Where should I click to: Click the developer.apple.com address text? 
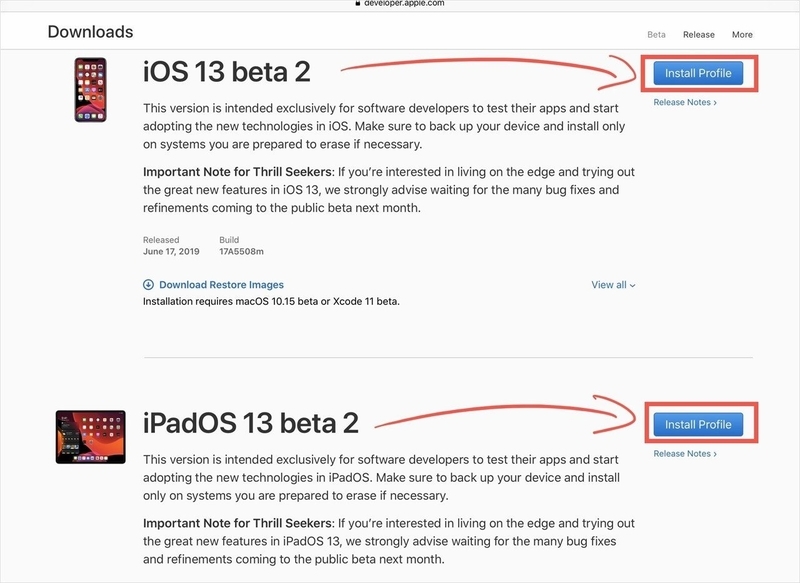404,3
